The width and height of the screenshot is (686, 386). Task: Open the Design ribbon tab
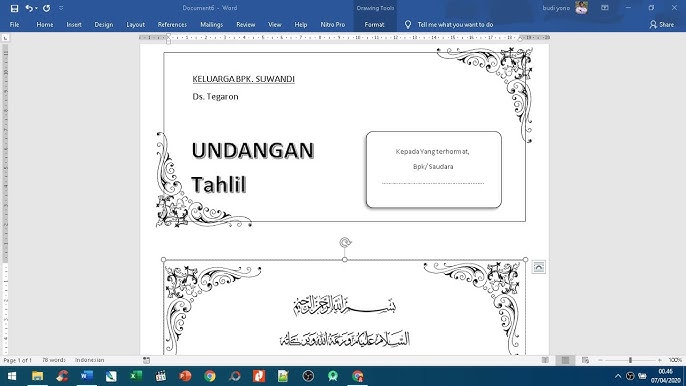click(104, 25)
